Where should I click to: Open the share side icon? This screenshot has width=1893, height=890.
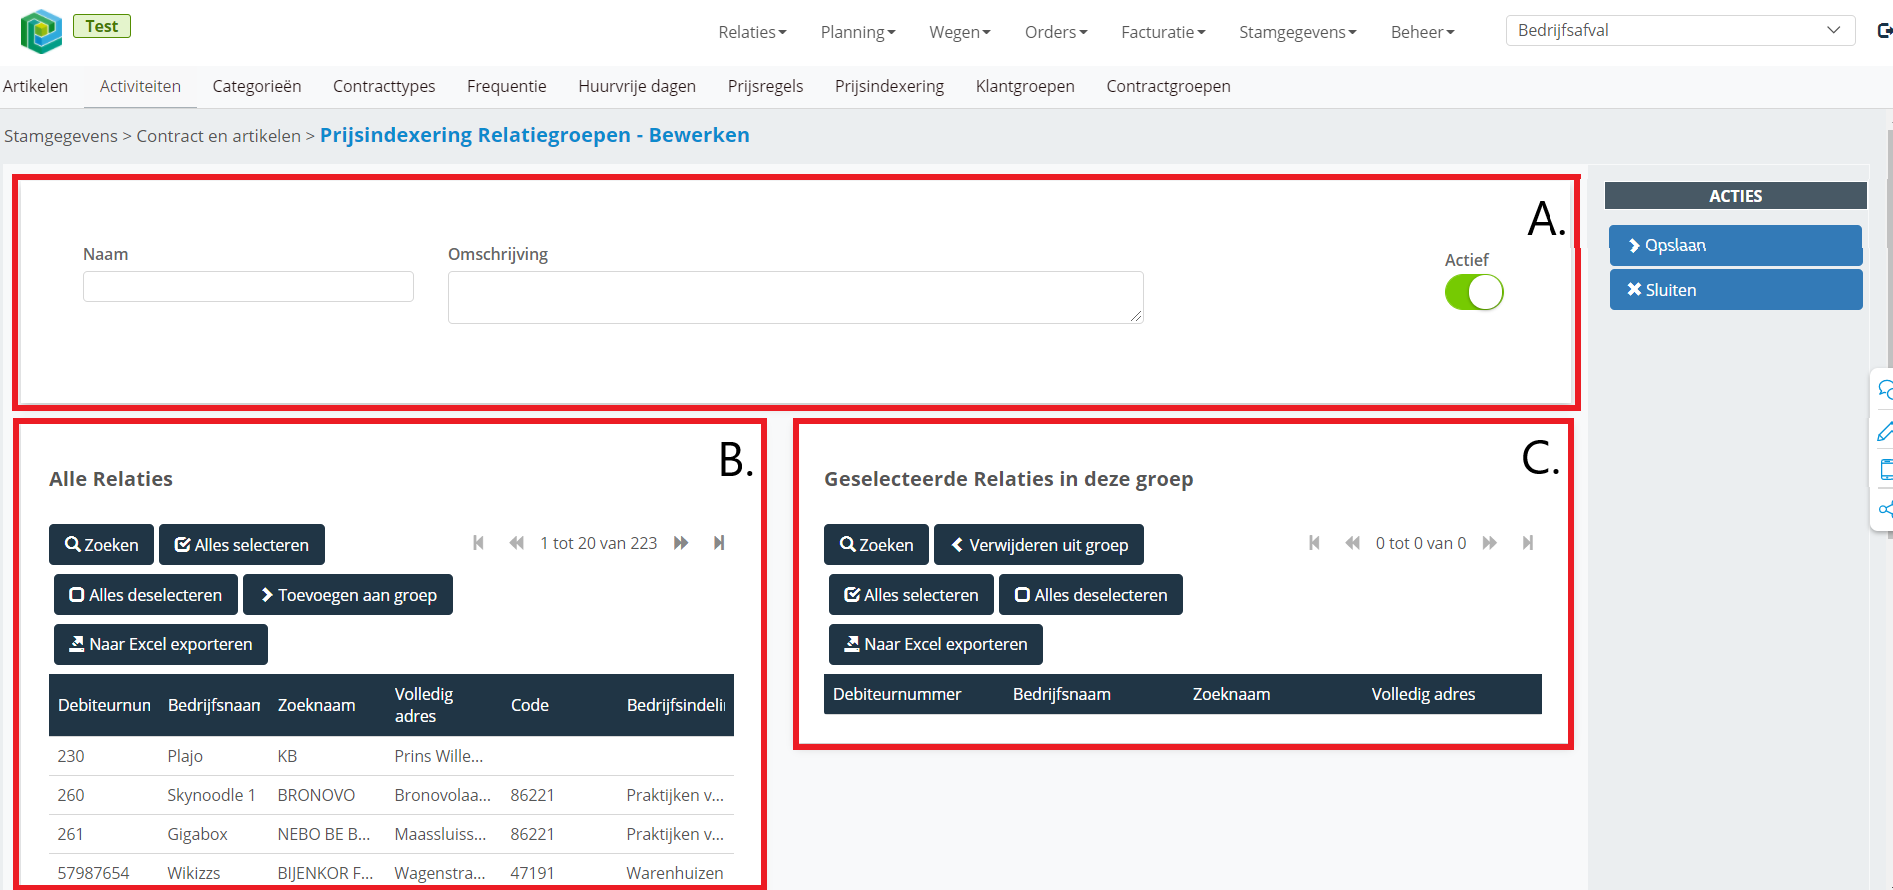coord(1885,509)
